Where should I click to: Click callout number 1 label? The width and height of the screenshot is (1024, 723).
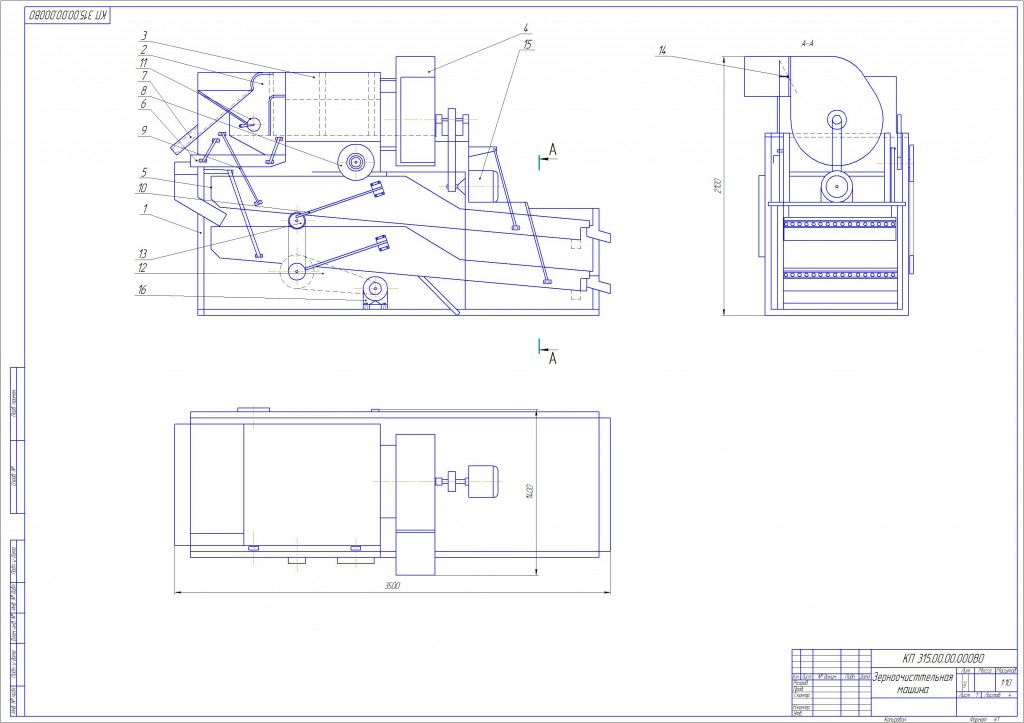[144, 209]
